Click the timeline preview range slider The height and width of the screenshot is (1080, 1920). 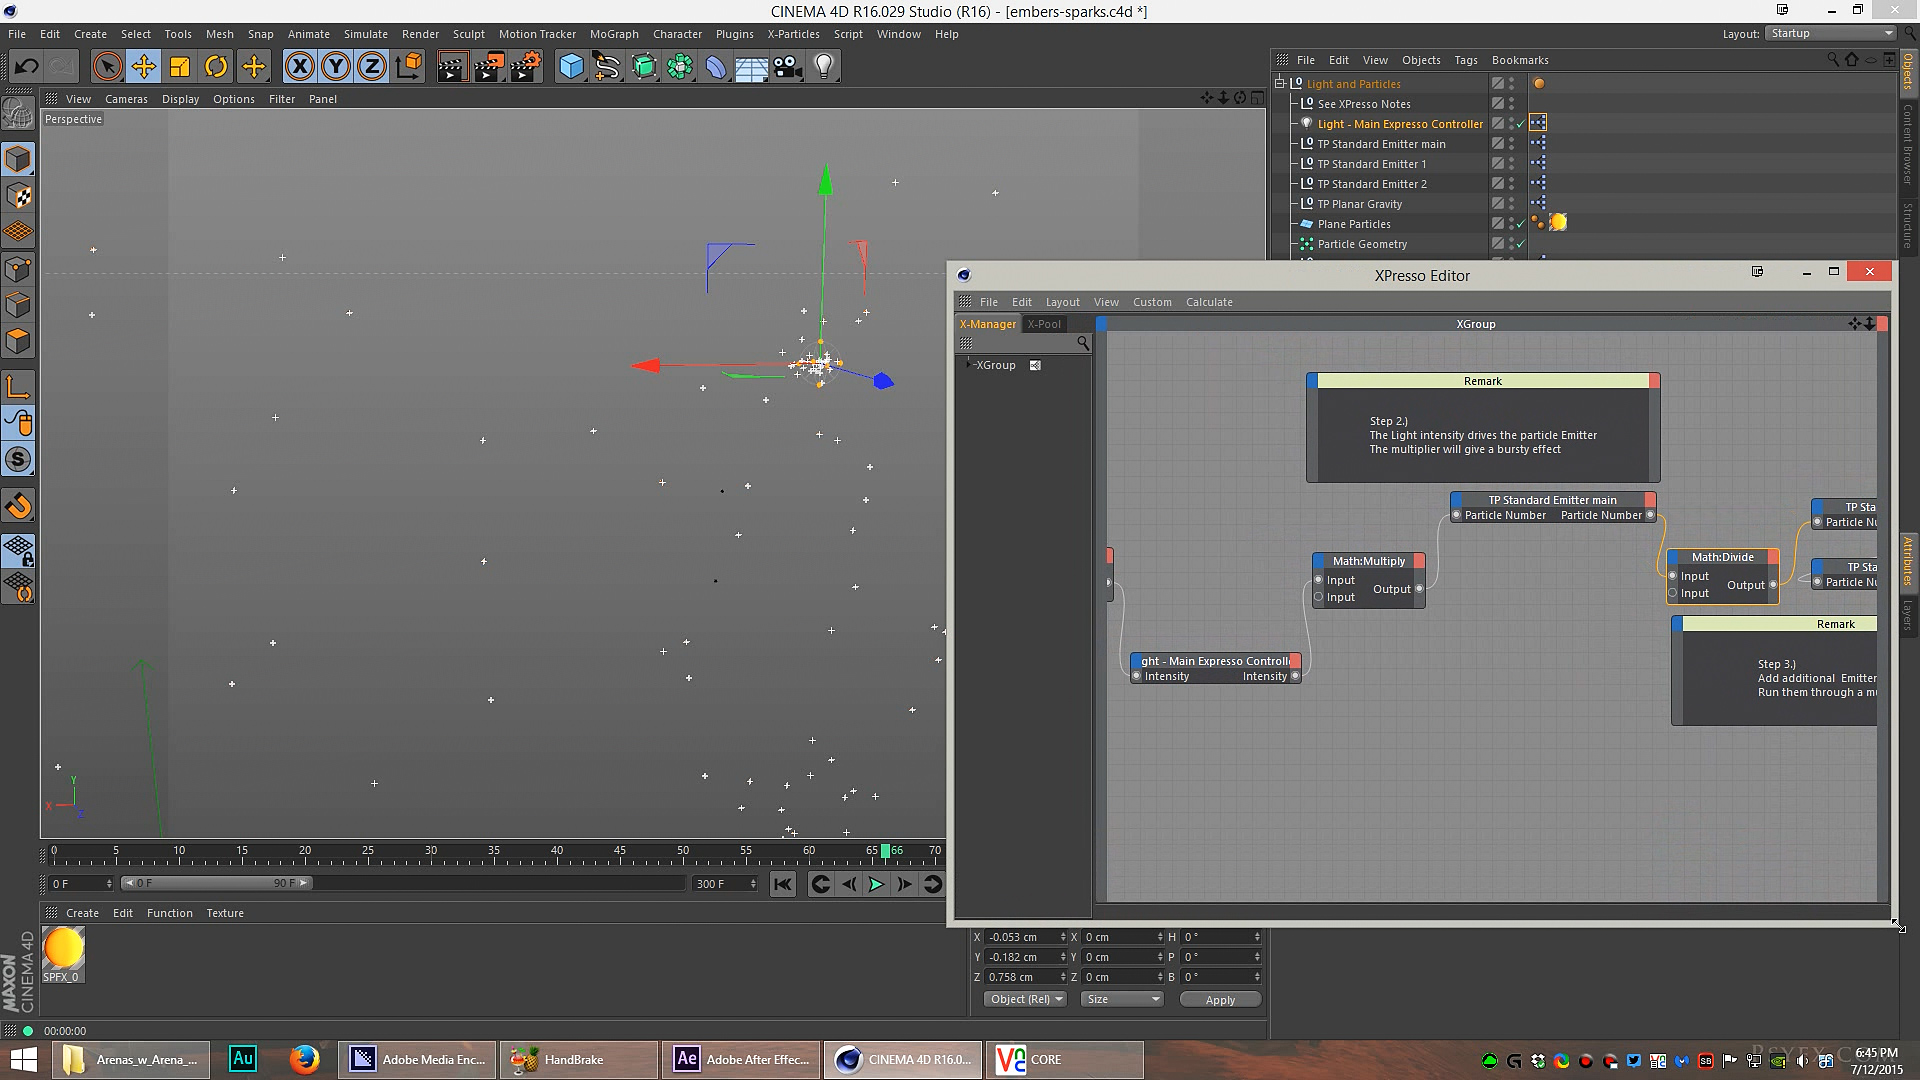[x=216, y=883]
